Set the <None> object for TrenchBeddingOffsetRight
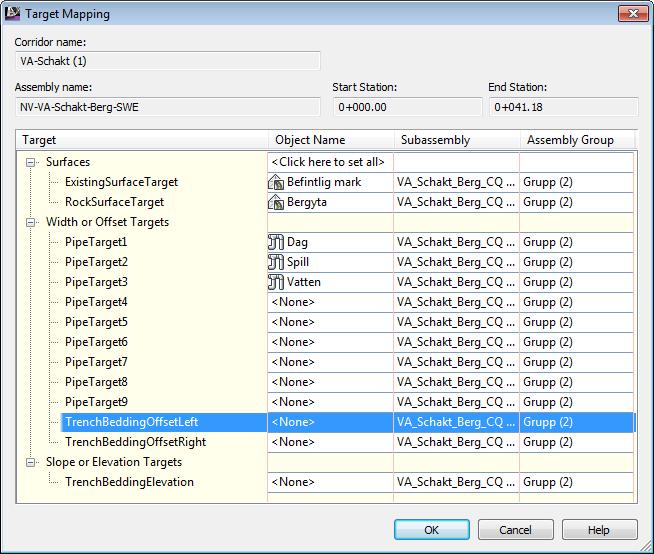This screenshot has width=654, height=554. tap(330, 442)
